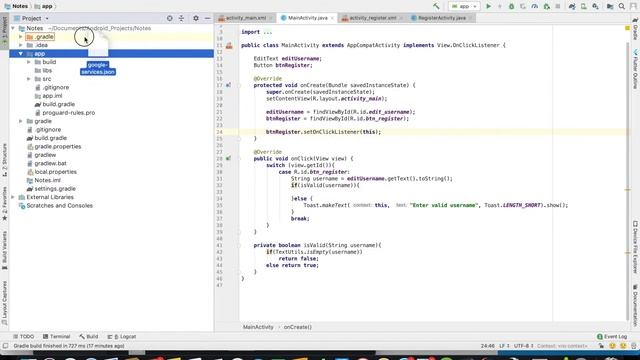The image size is (640, 360).
Task: Collapse the Notes root project node
Action: click(13, 28)
